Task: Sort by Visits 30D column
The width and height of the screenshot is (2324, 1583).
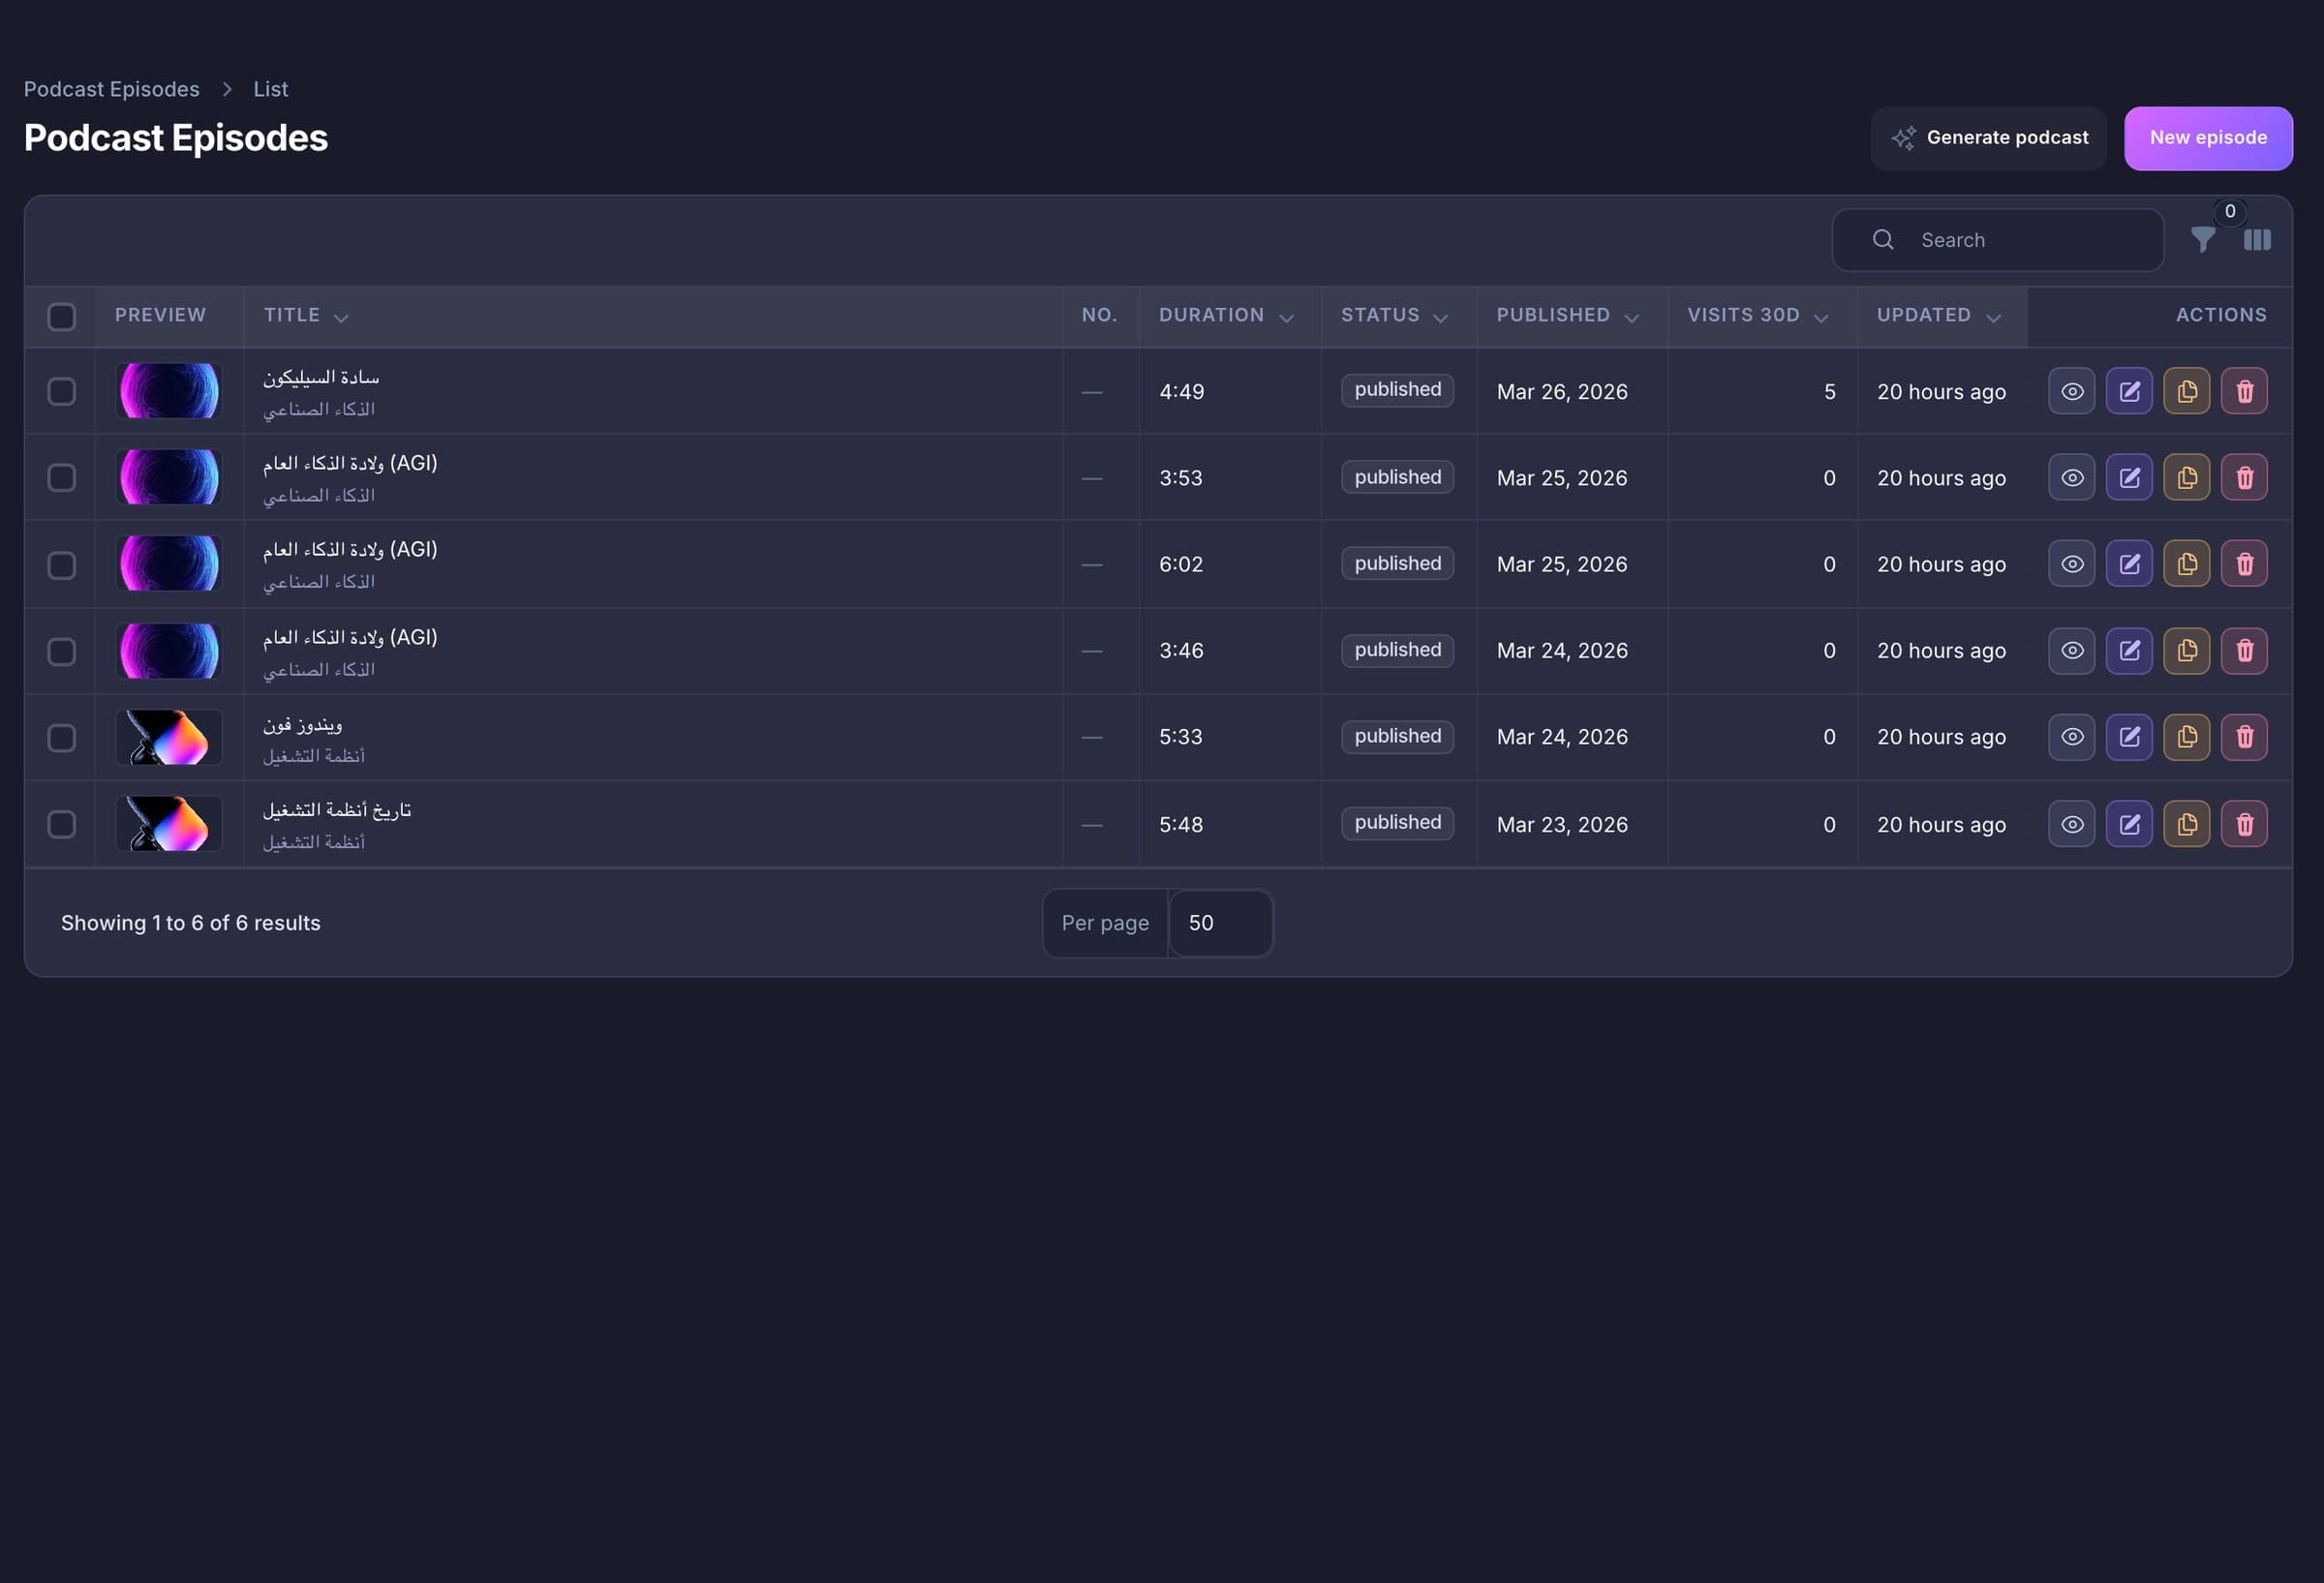Action: pyautogui.click(x=1758, y=315)
